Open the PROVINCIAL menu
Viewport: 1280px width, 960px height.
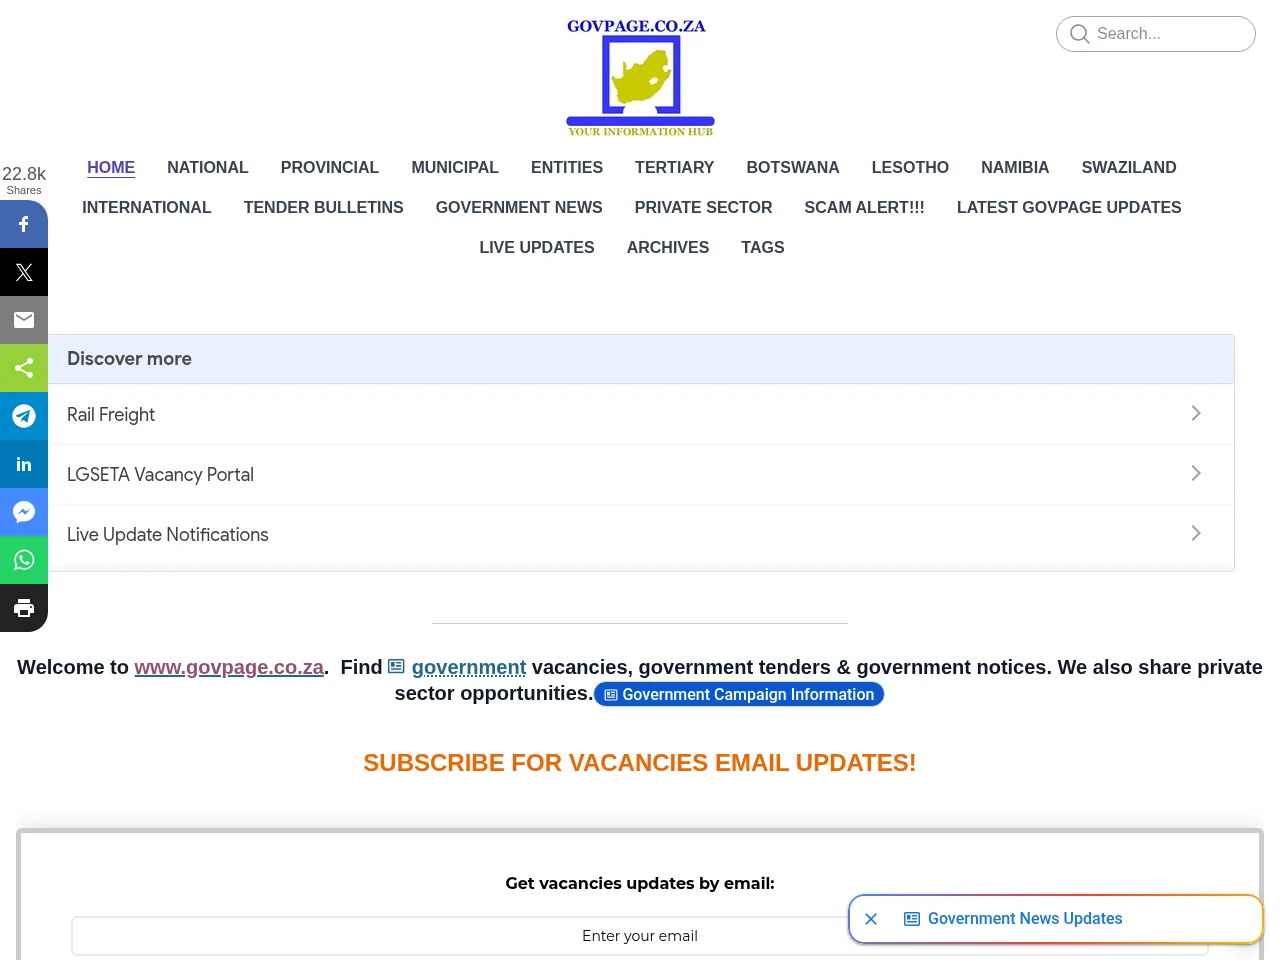(330, 167)
